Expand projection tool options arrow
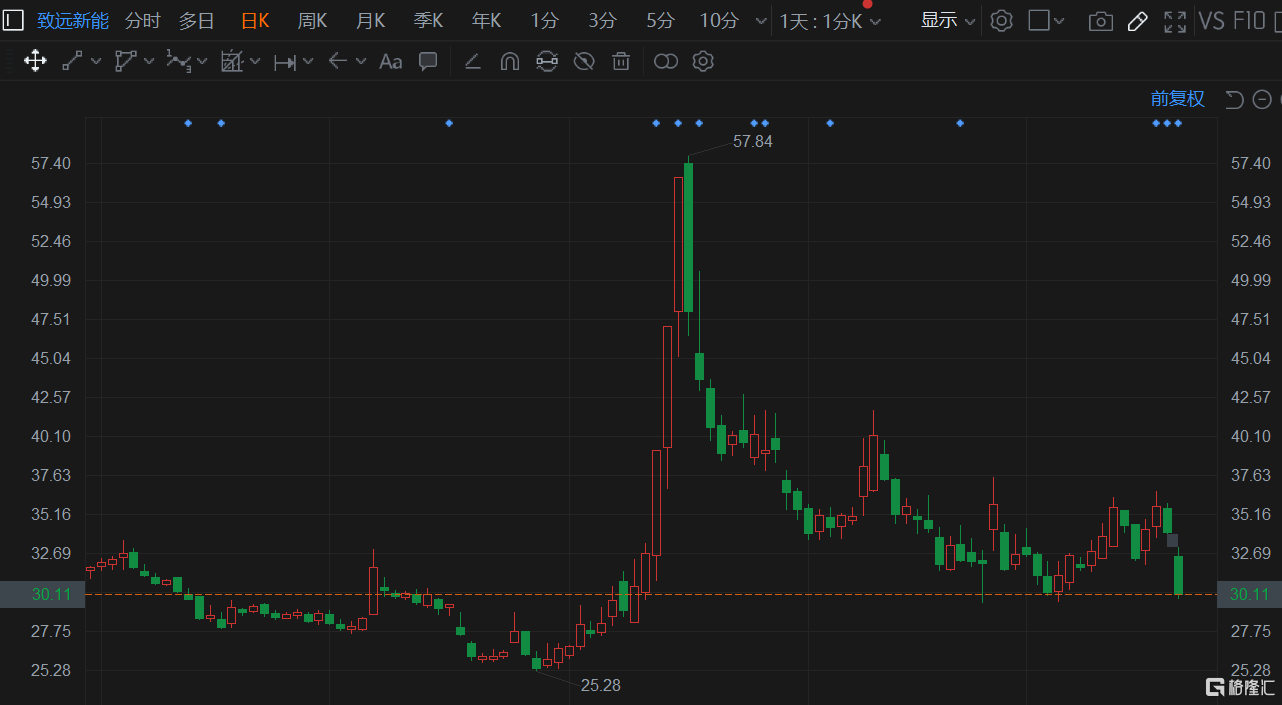This screenshot has width=1282, height=705. pyautogui.click(x=255, y=62)
